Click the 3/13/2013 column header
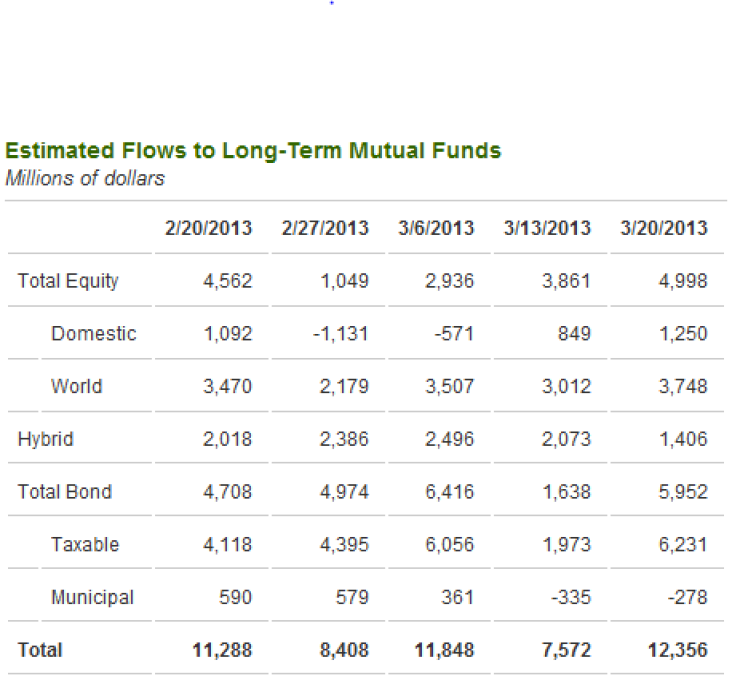740x676 pixels. pos(548,228)
